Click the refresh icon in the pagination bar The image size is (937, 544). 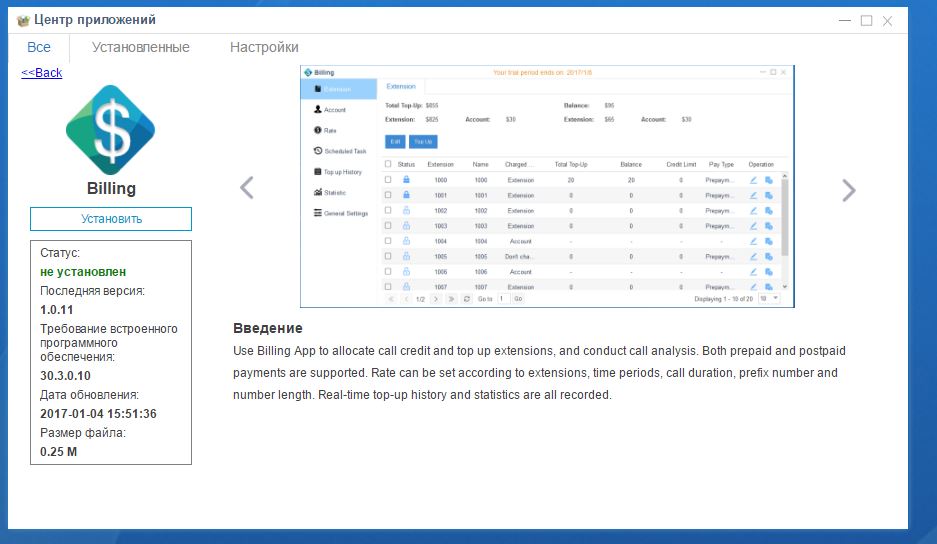(466, 299)
